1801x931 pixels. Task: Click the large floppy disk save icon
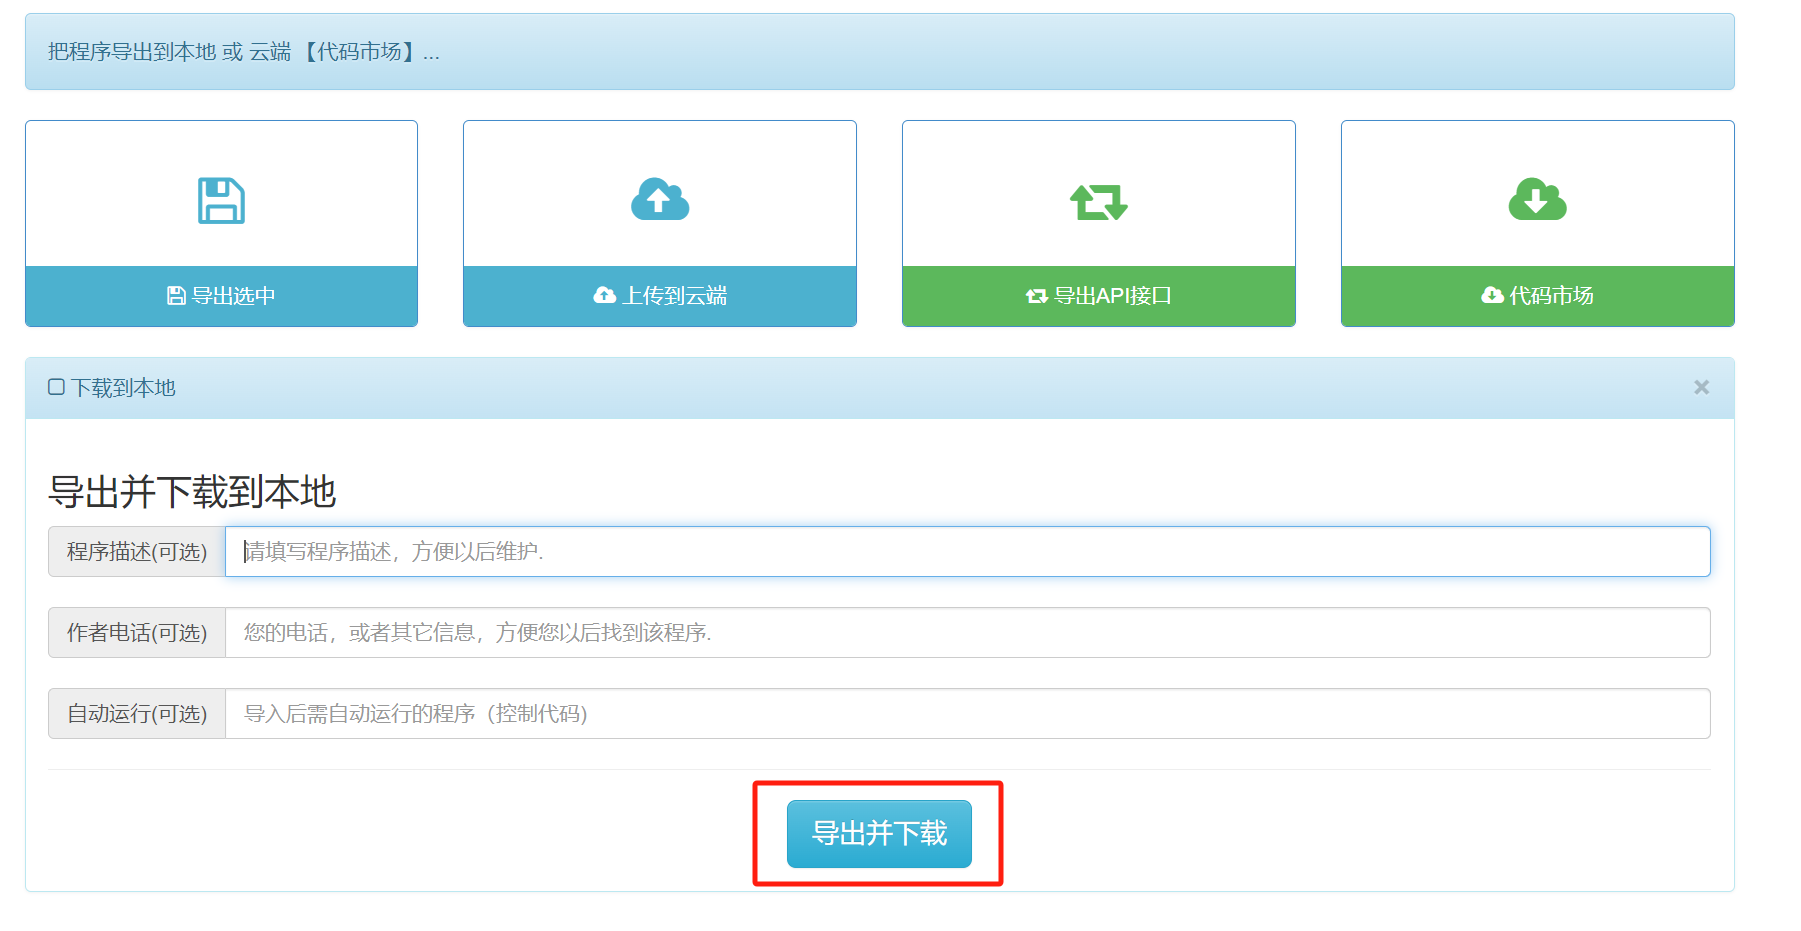[221, 201]
